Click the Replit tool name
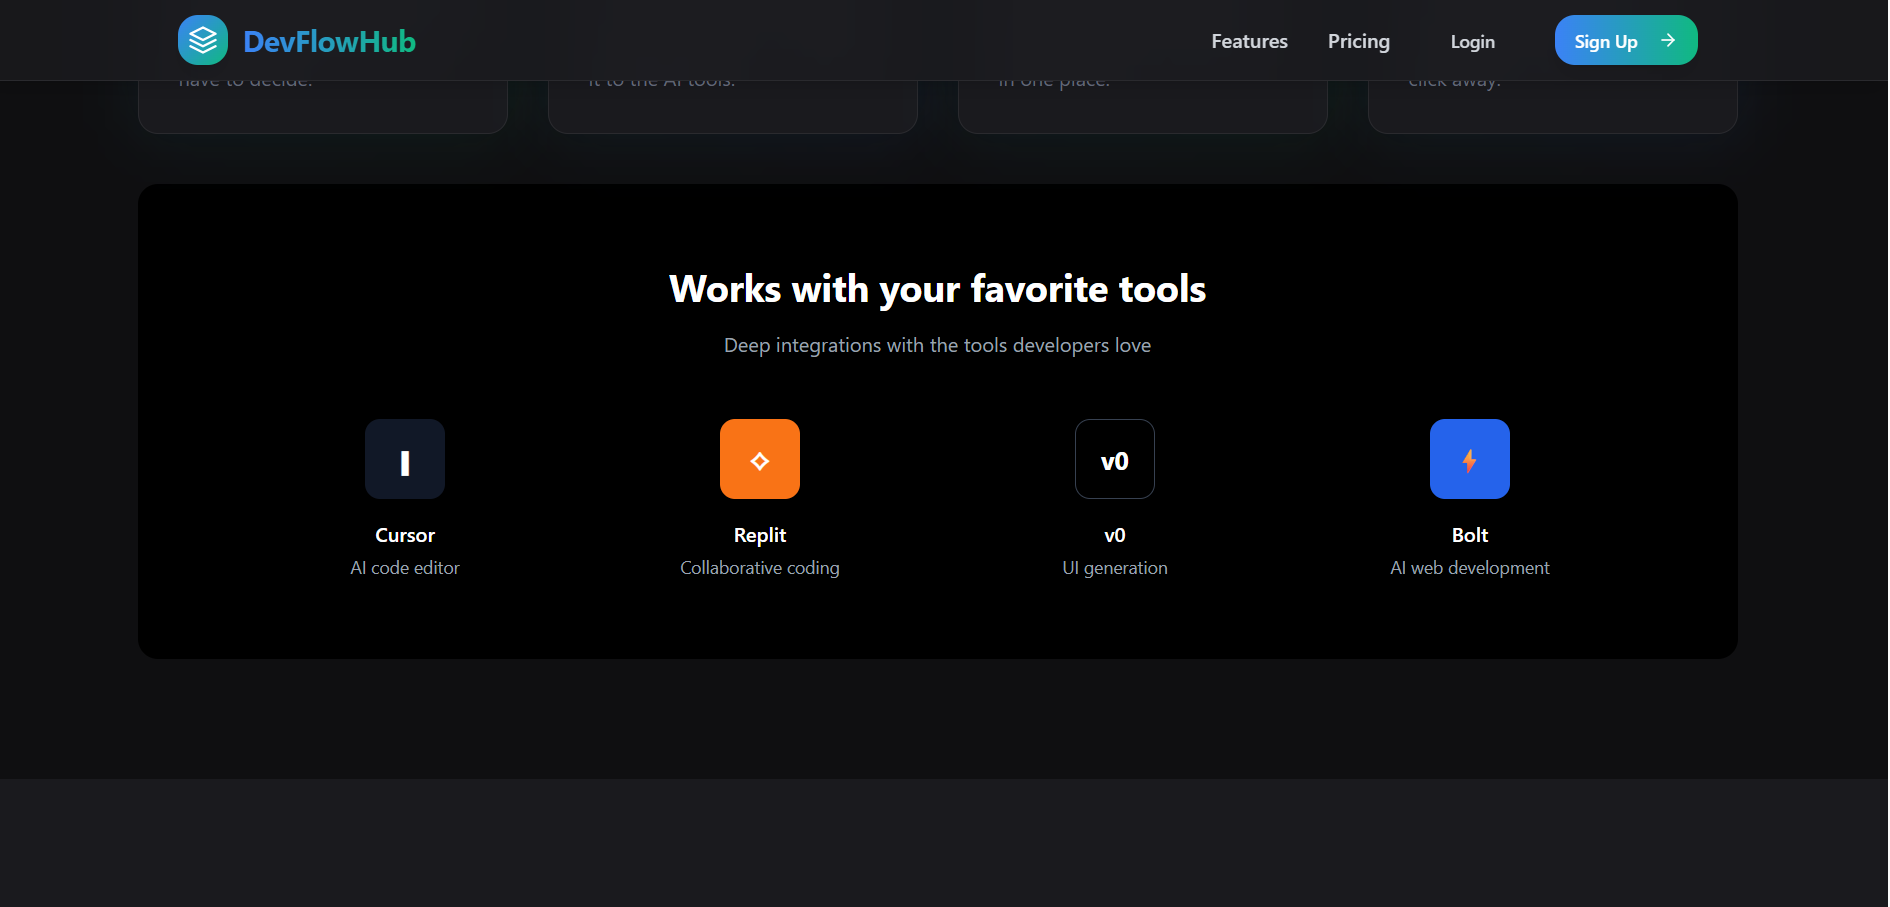 760,535
